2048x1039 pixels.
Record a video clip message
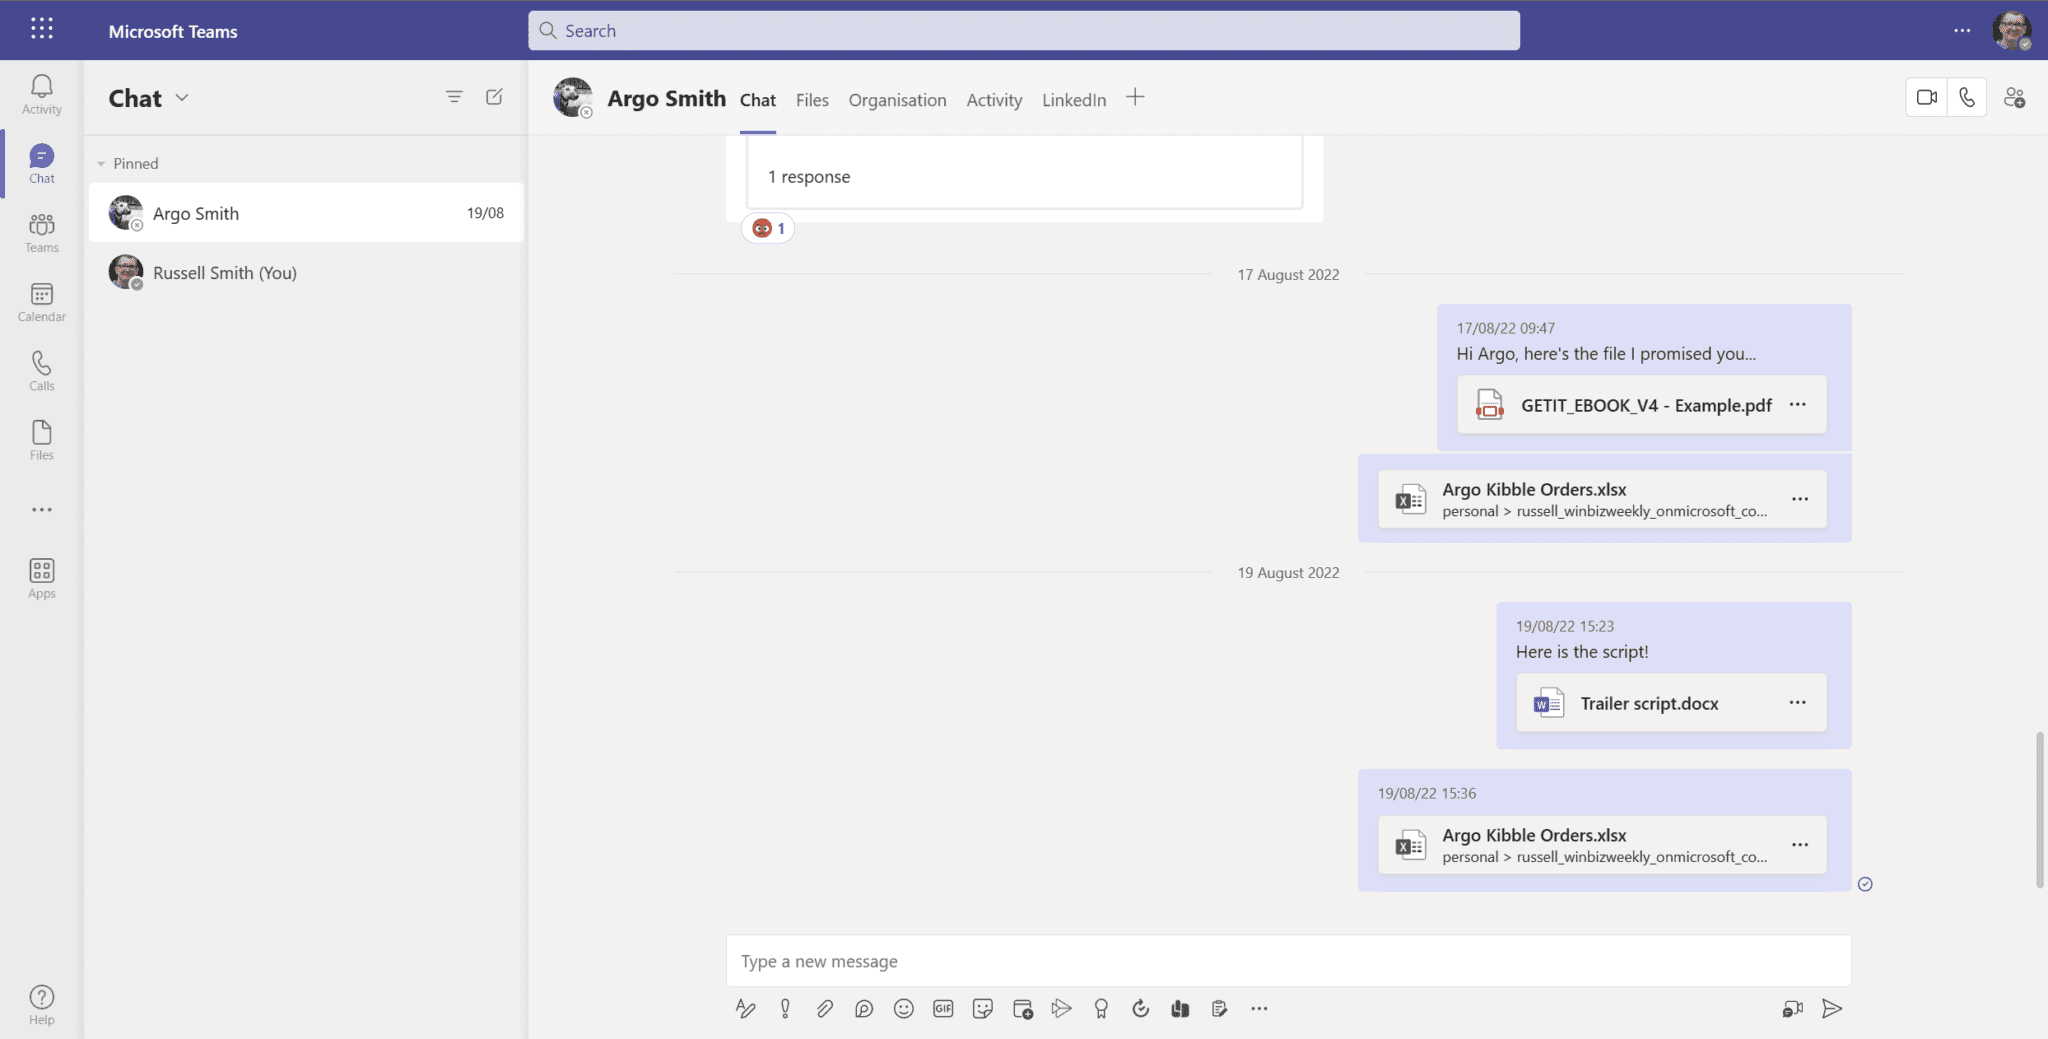(x=1792, y=1008)
